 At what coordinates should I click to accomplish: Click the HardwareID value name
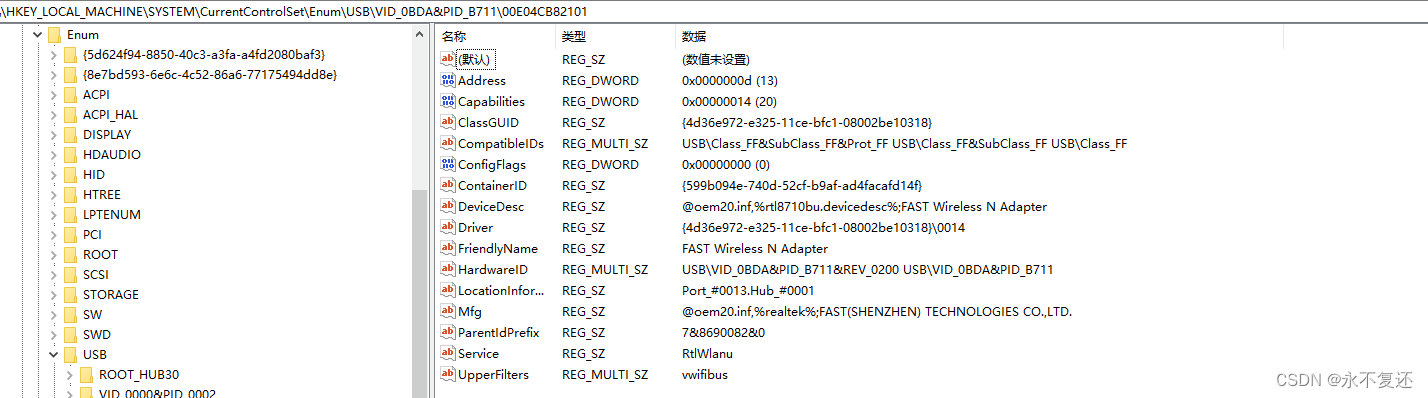[493, 269]
